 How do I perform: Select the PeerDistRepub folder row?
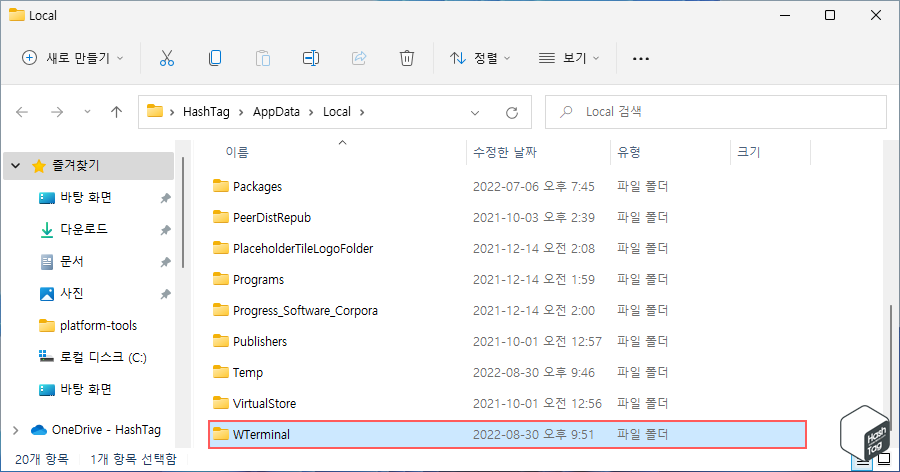click(x=507, y=217)
